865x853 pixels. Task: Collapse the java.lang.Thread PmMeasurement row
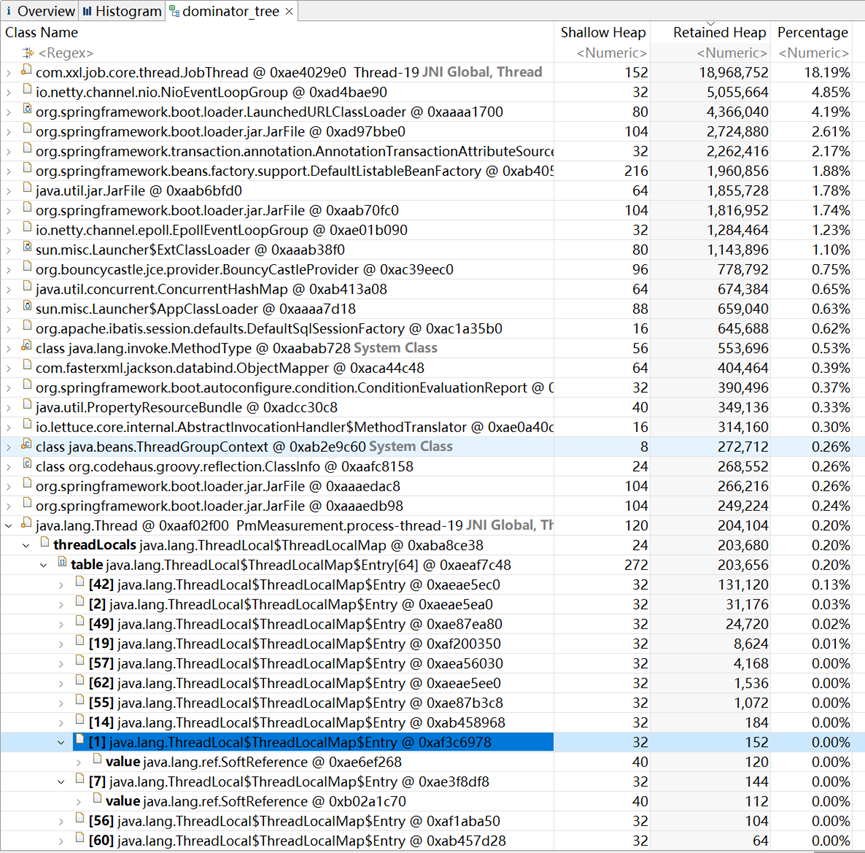(8, 526)
